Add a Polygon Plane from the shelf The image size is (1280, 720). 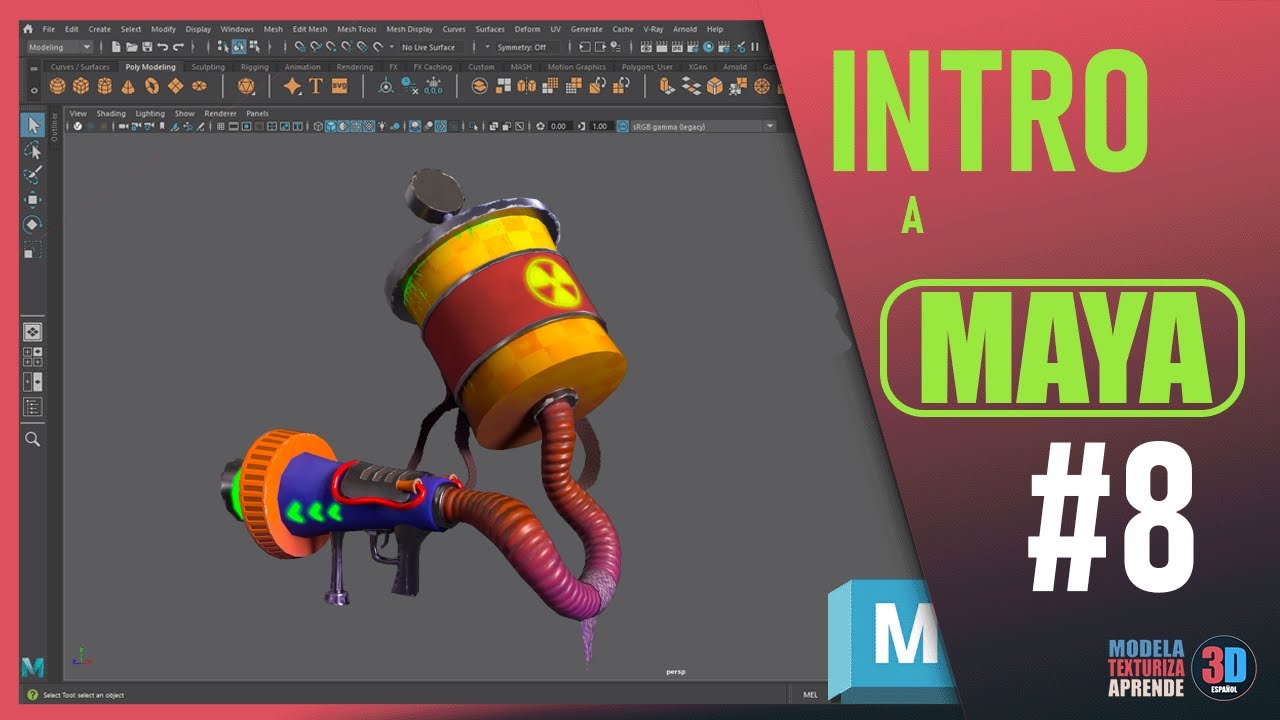click(176, 86)
